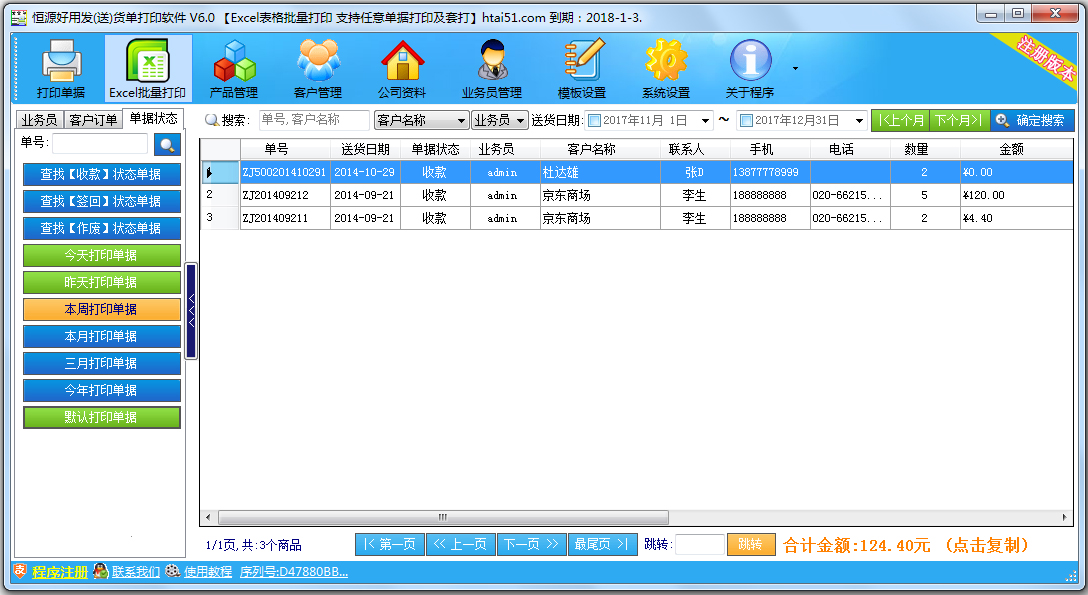This screenshot has height=595, width=1088.
Task: Sort by 金额 column header
Action: (1017, 149)
